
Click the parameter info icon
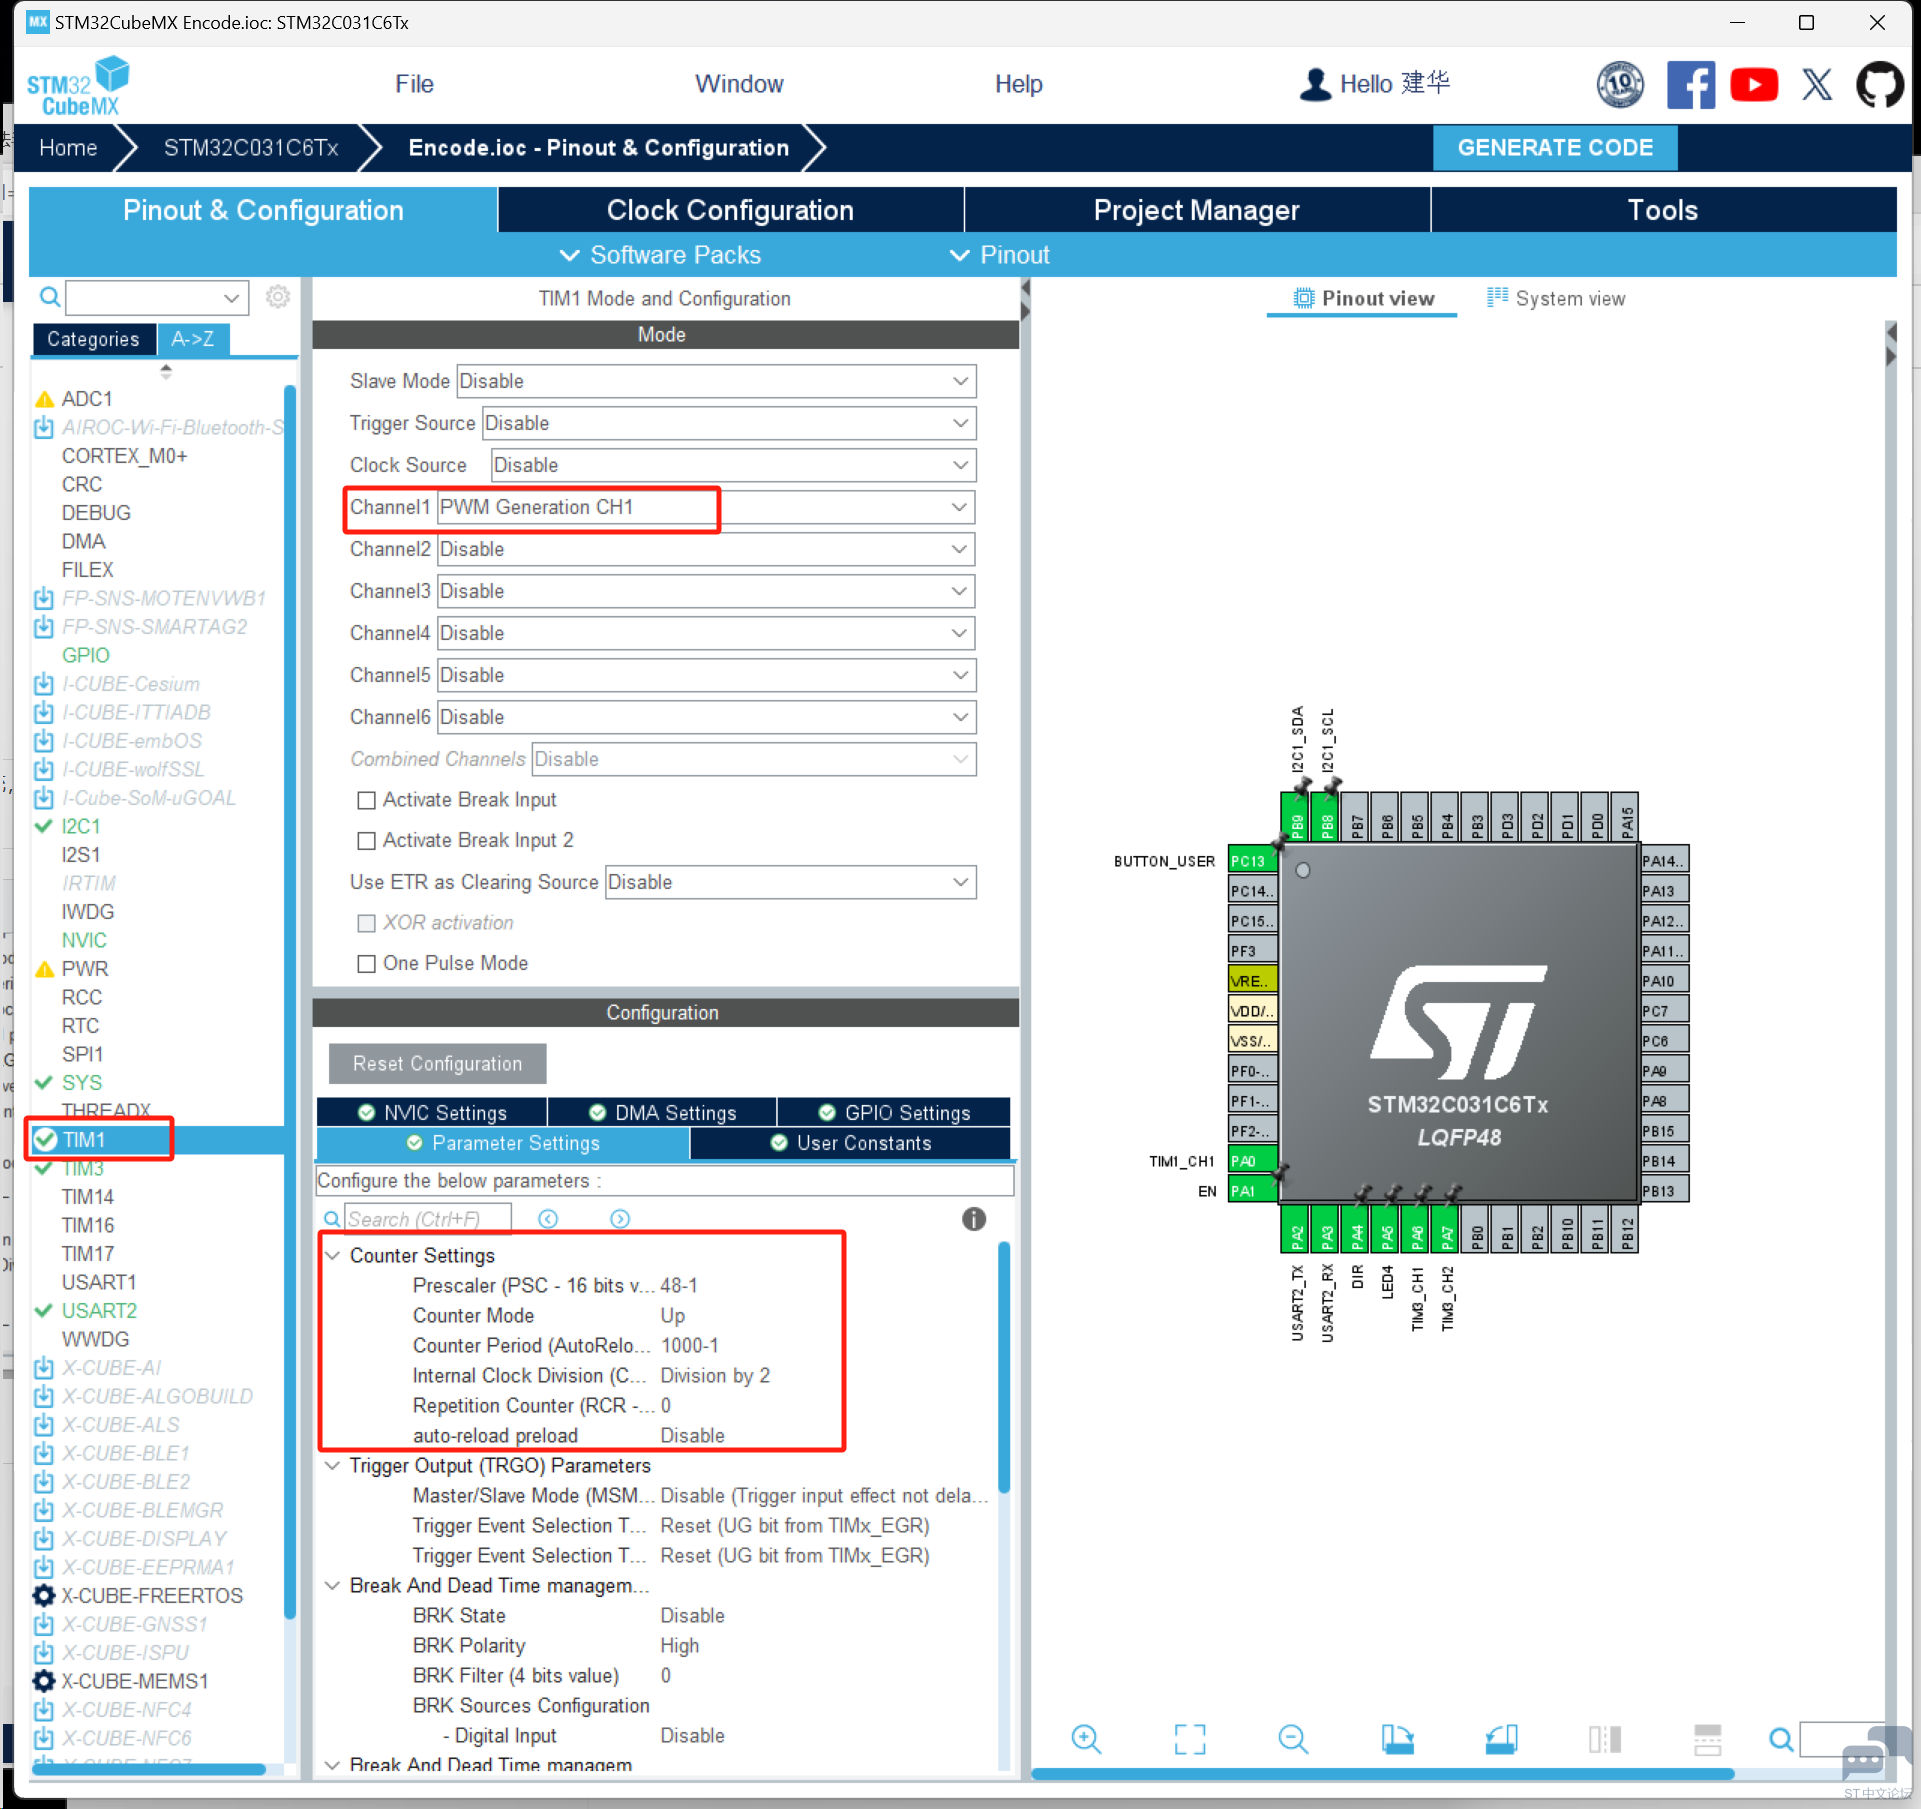click(x=974, y=1219)
